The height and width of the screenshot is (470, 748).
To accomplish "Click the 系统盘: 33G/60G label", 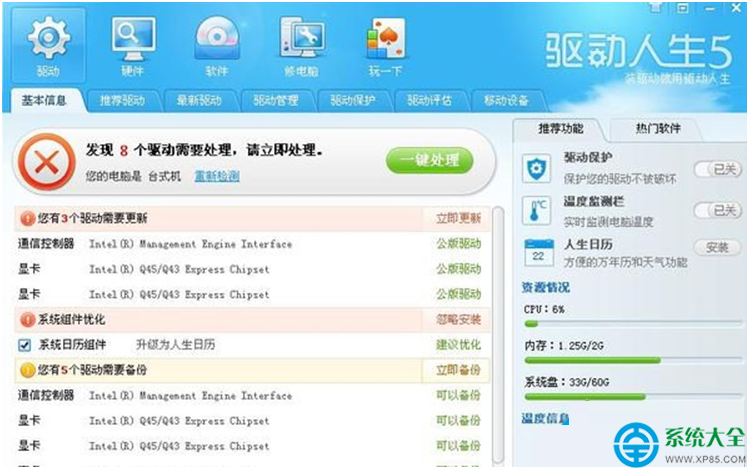I will pos(566,382).
